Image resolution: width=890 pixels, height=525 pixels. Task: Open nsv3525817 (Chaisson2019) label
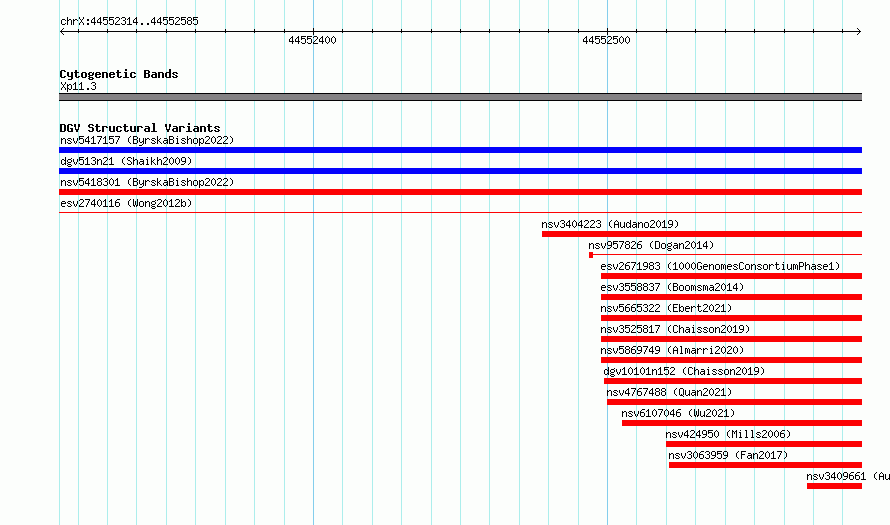pos(675,329)
